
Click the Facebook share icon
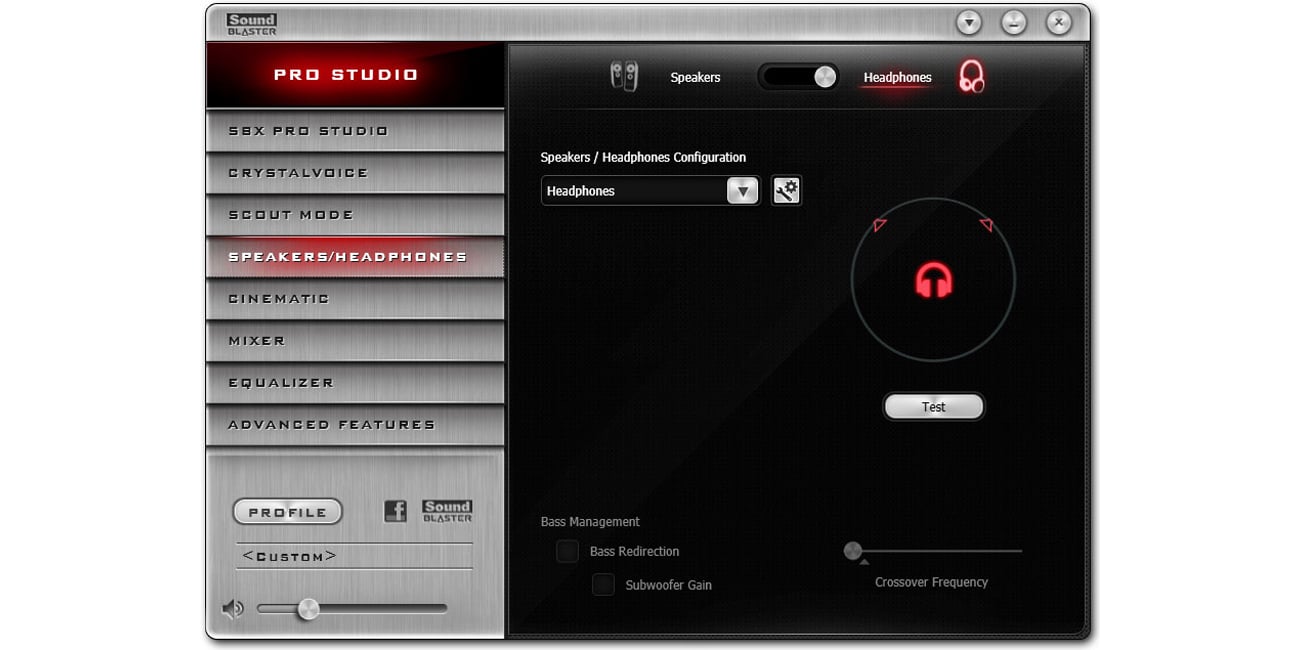coord(396,510)
